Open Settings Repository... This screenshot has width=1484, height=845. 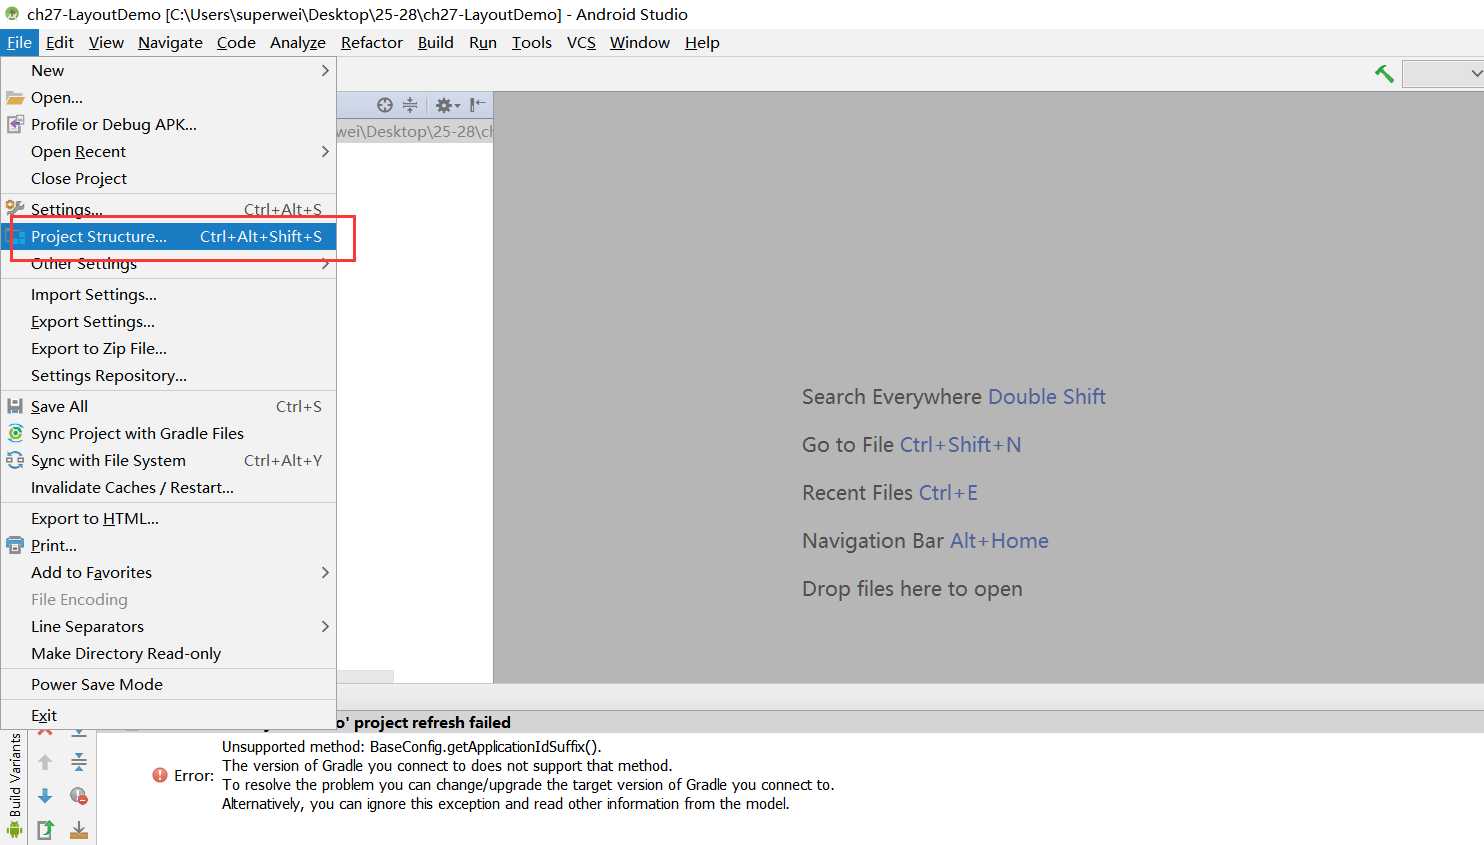tap(168, 375)
